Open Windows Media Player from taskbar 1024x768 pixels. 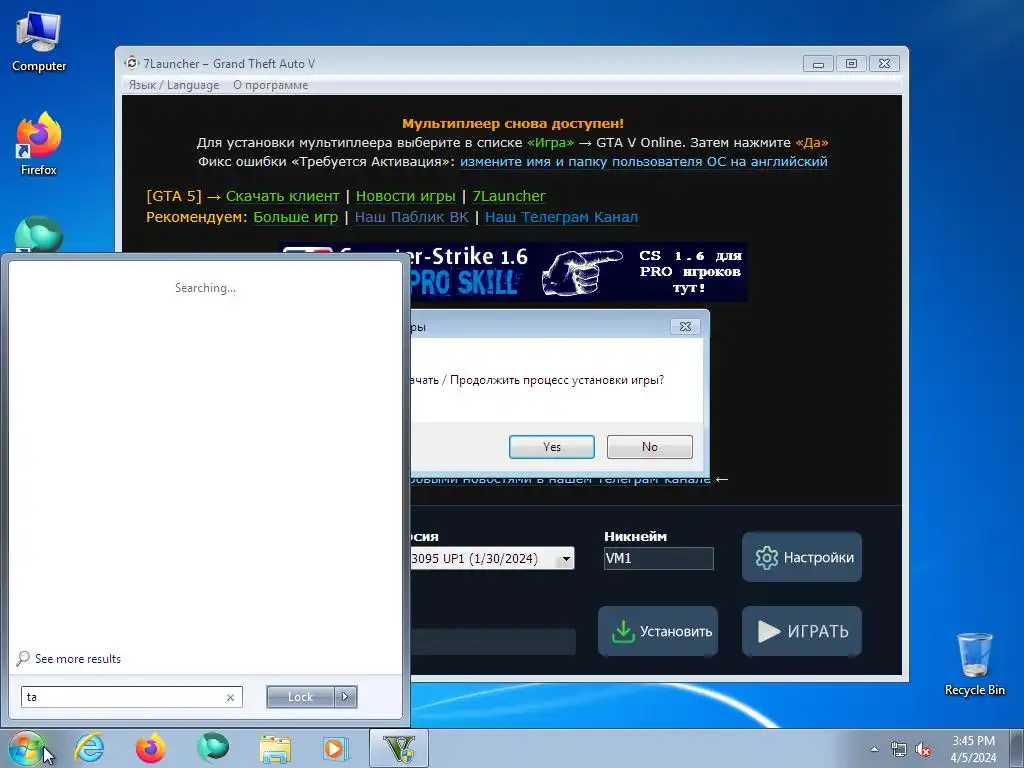pyautogui.click(x=337, y=748)
